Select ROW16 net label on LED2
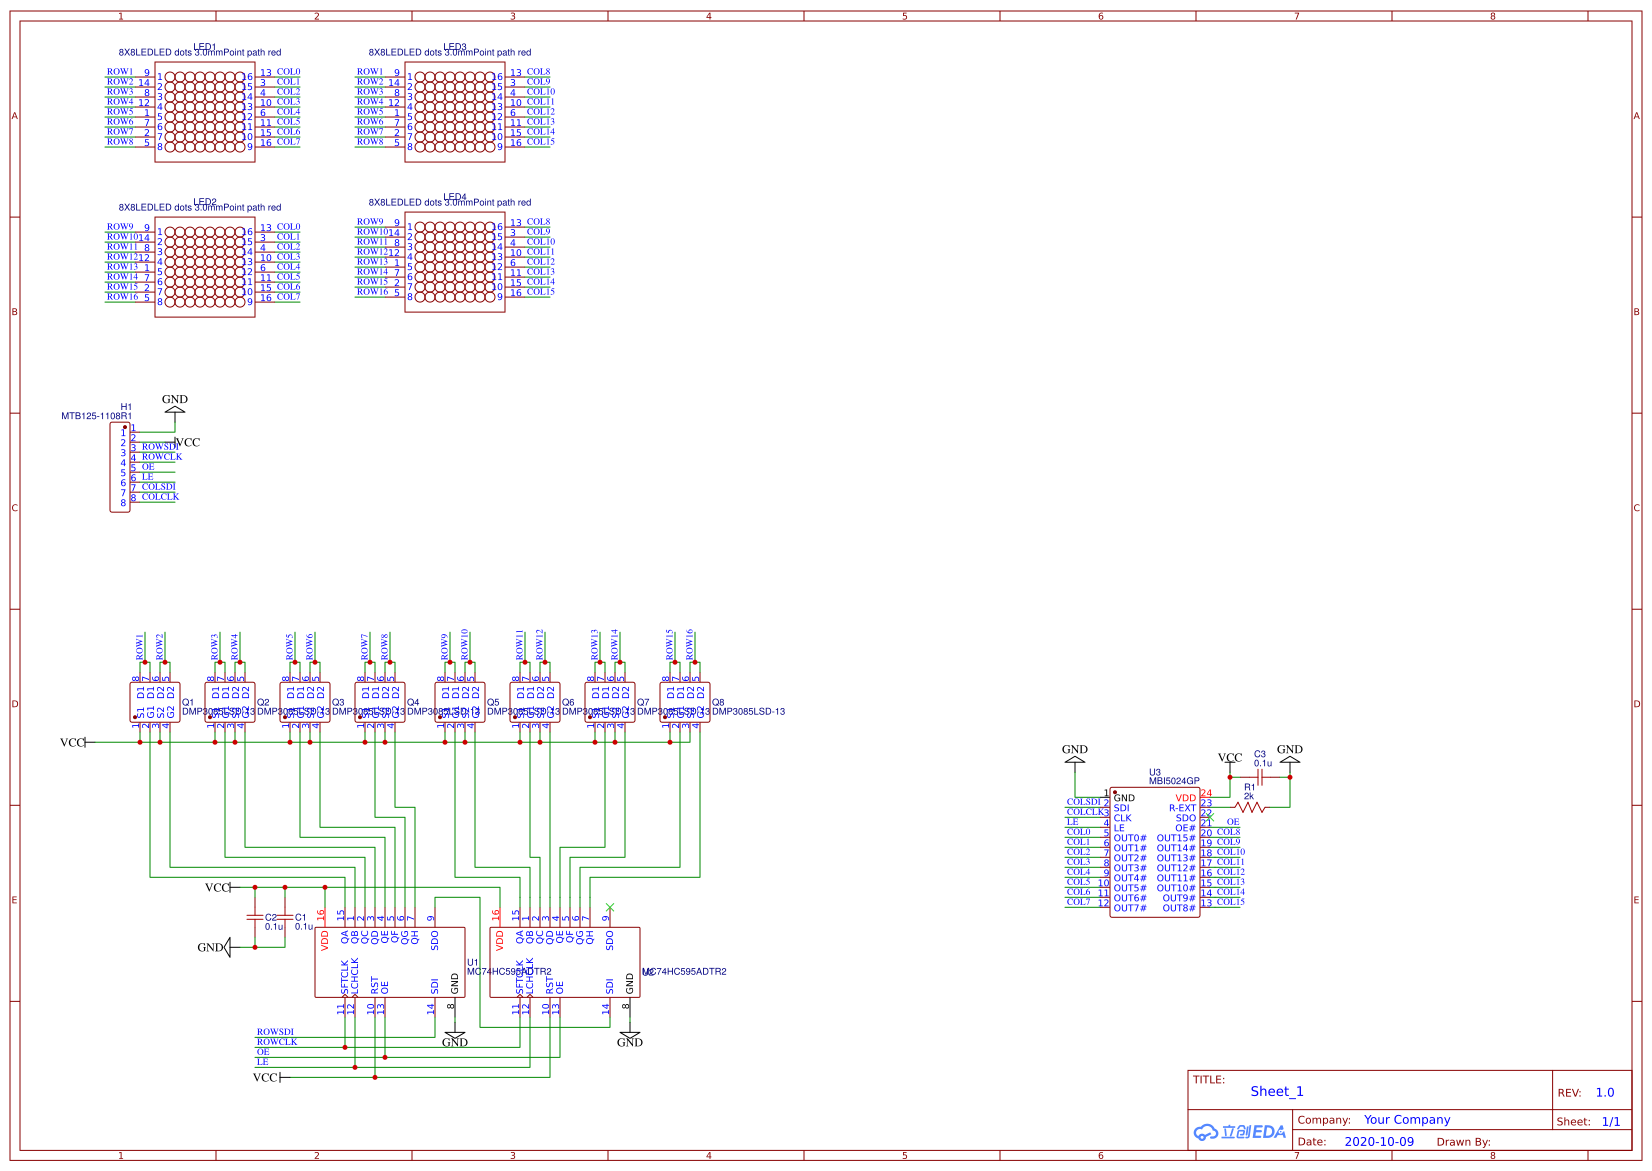 tap(123, 297)
